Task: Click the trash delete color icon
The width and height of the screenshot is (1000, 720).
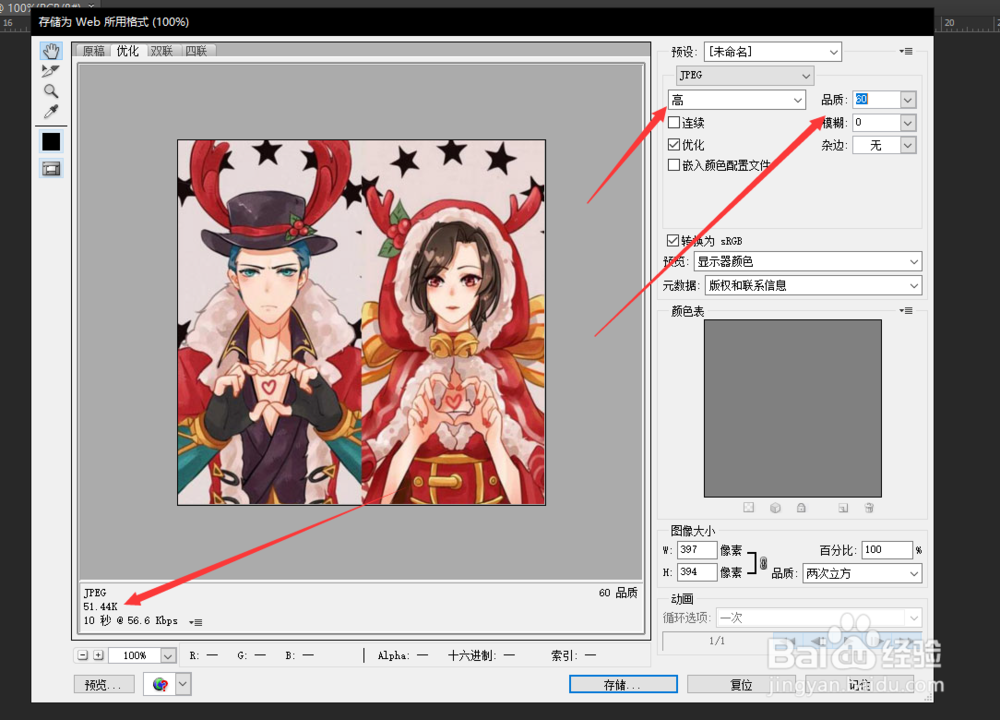Action: pyautogui.click(x=869, y=508)
